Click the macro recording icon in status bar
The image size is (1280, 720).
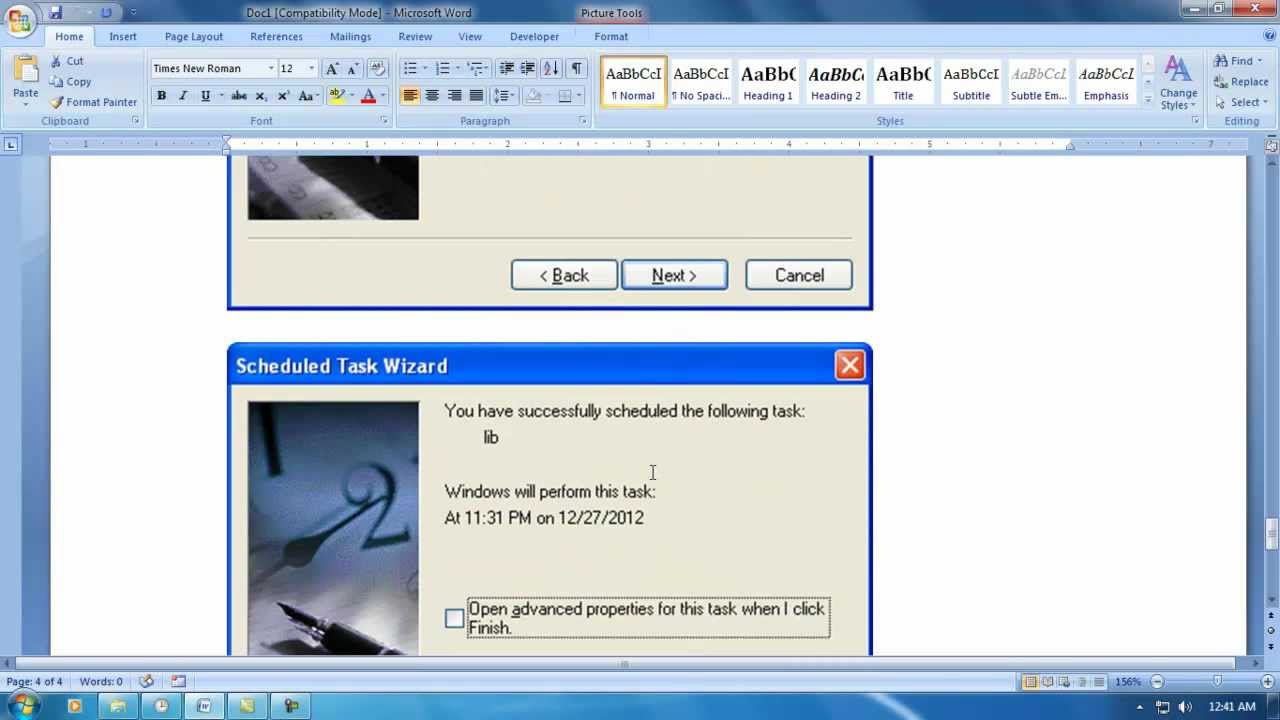(x=178, y=681)
